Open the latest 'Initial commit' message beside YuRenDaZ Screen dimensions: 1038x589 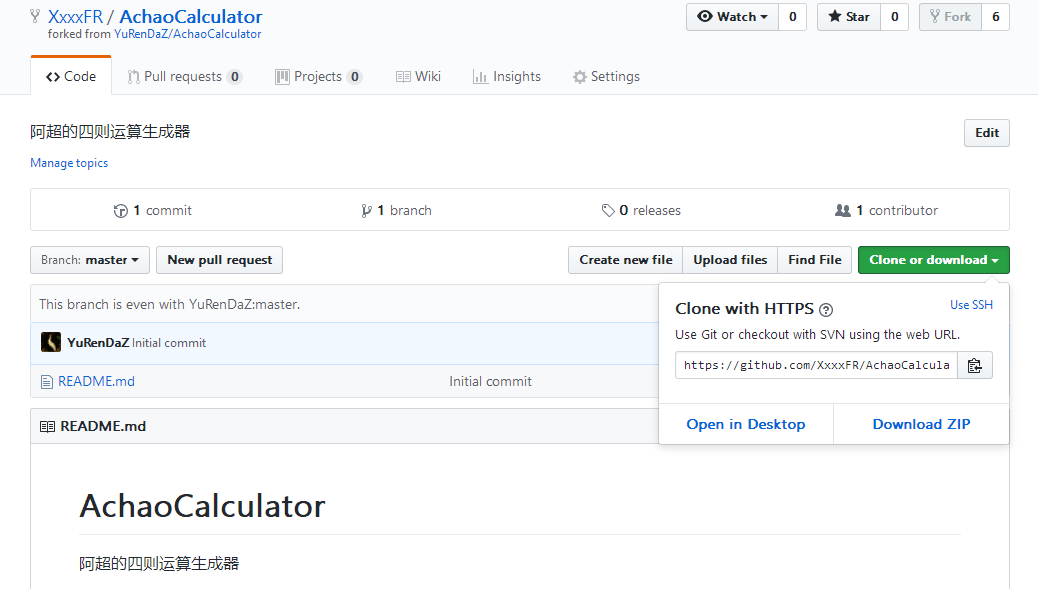click(169, 343)
